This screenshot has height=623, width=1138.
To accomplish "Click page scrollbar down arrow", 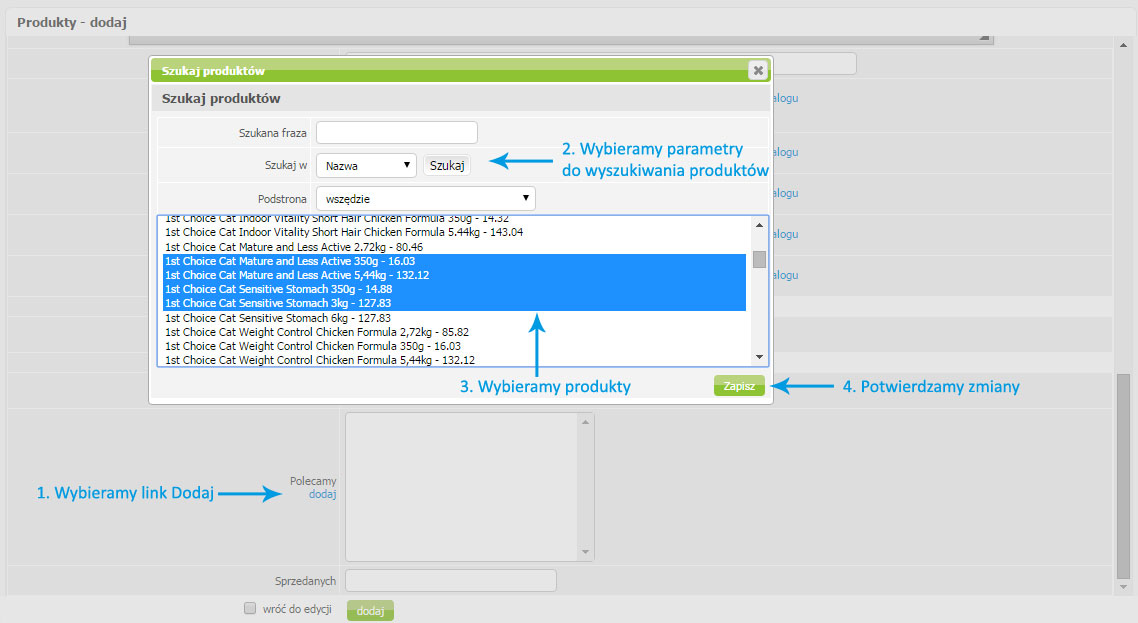I will tap(1123, 587).
